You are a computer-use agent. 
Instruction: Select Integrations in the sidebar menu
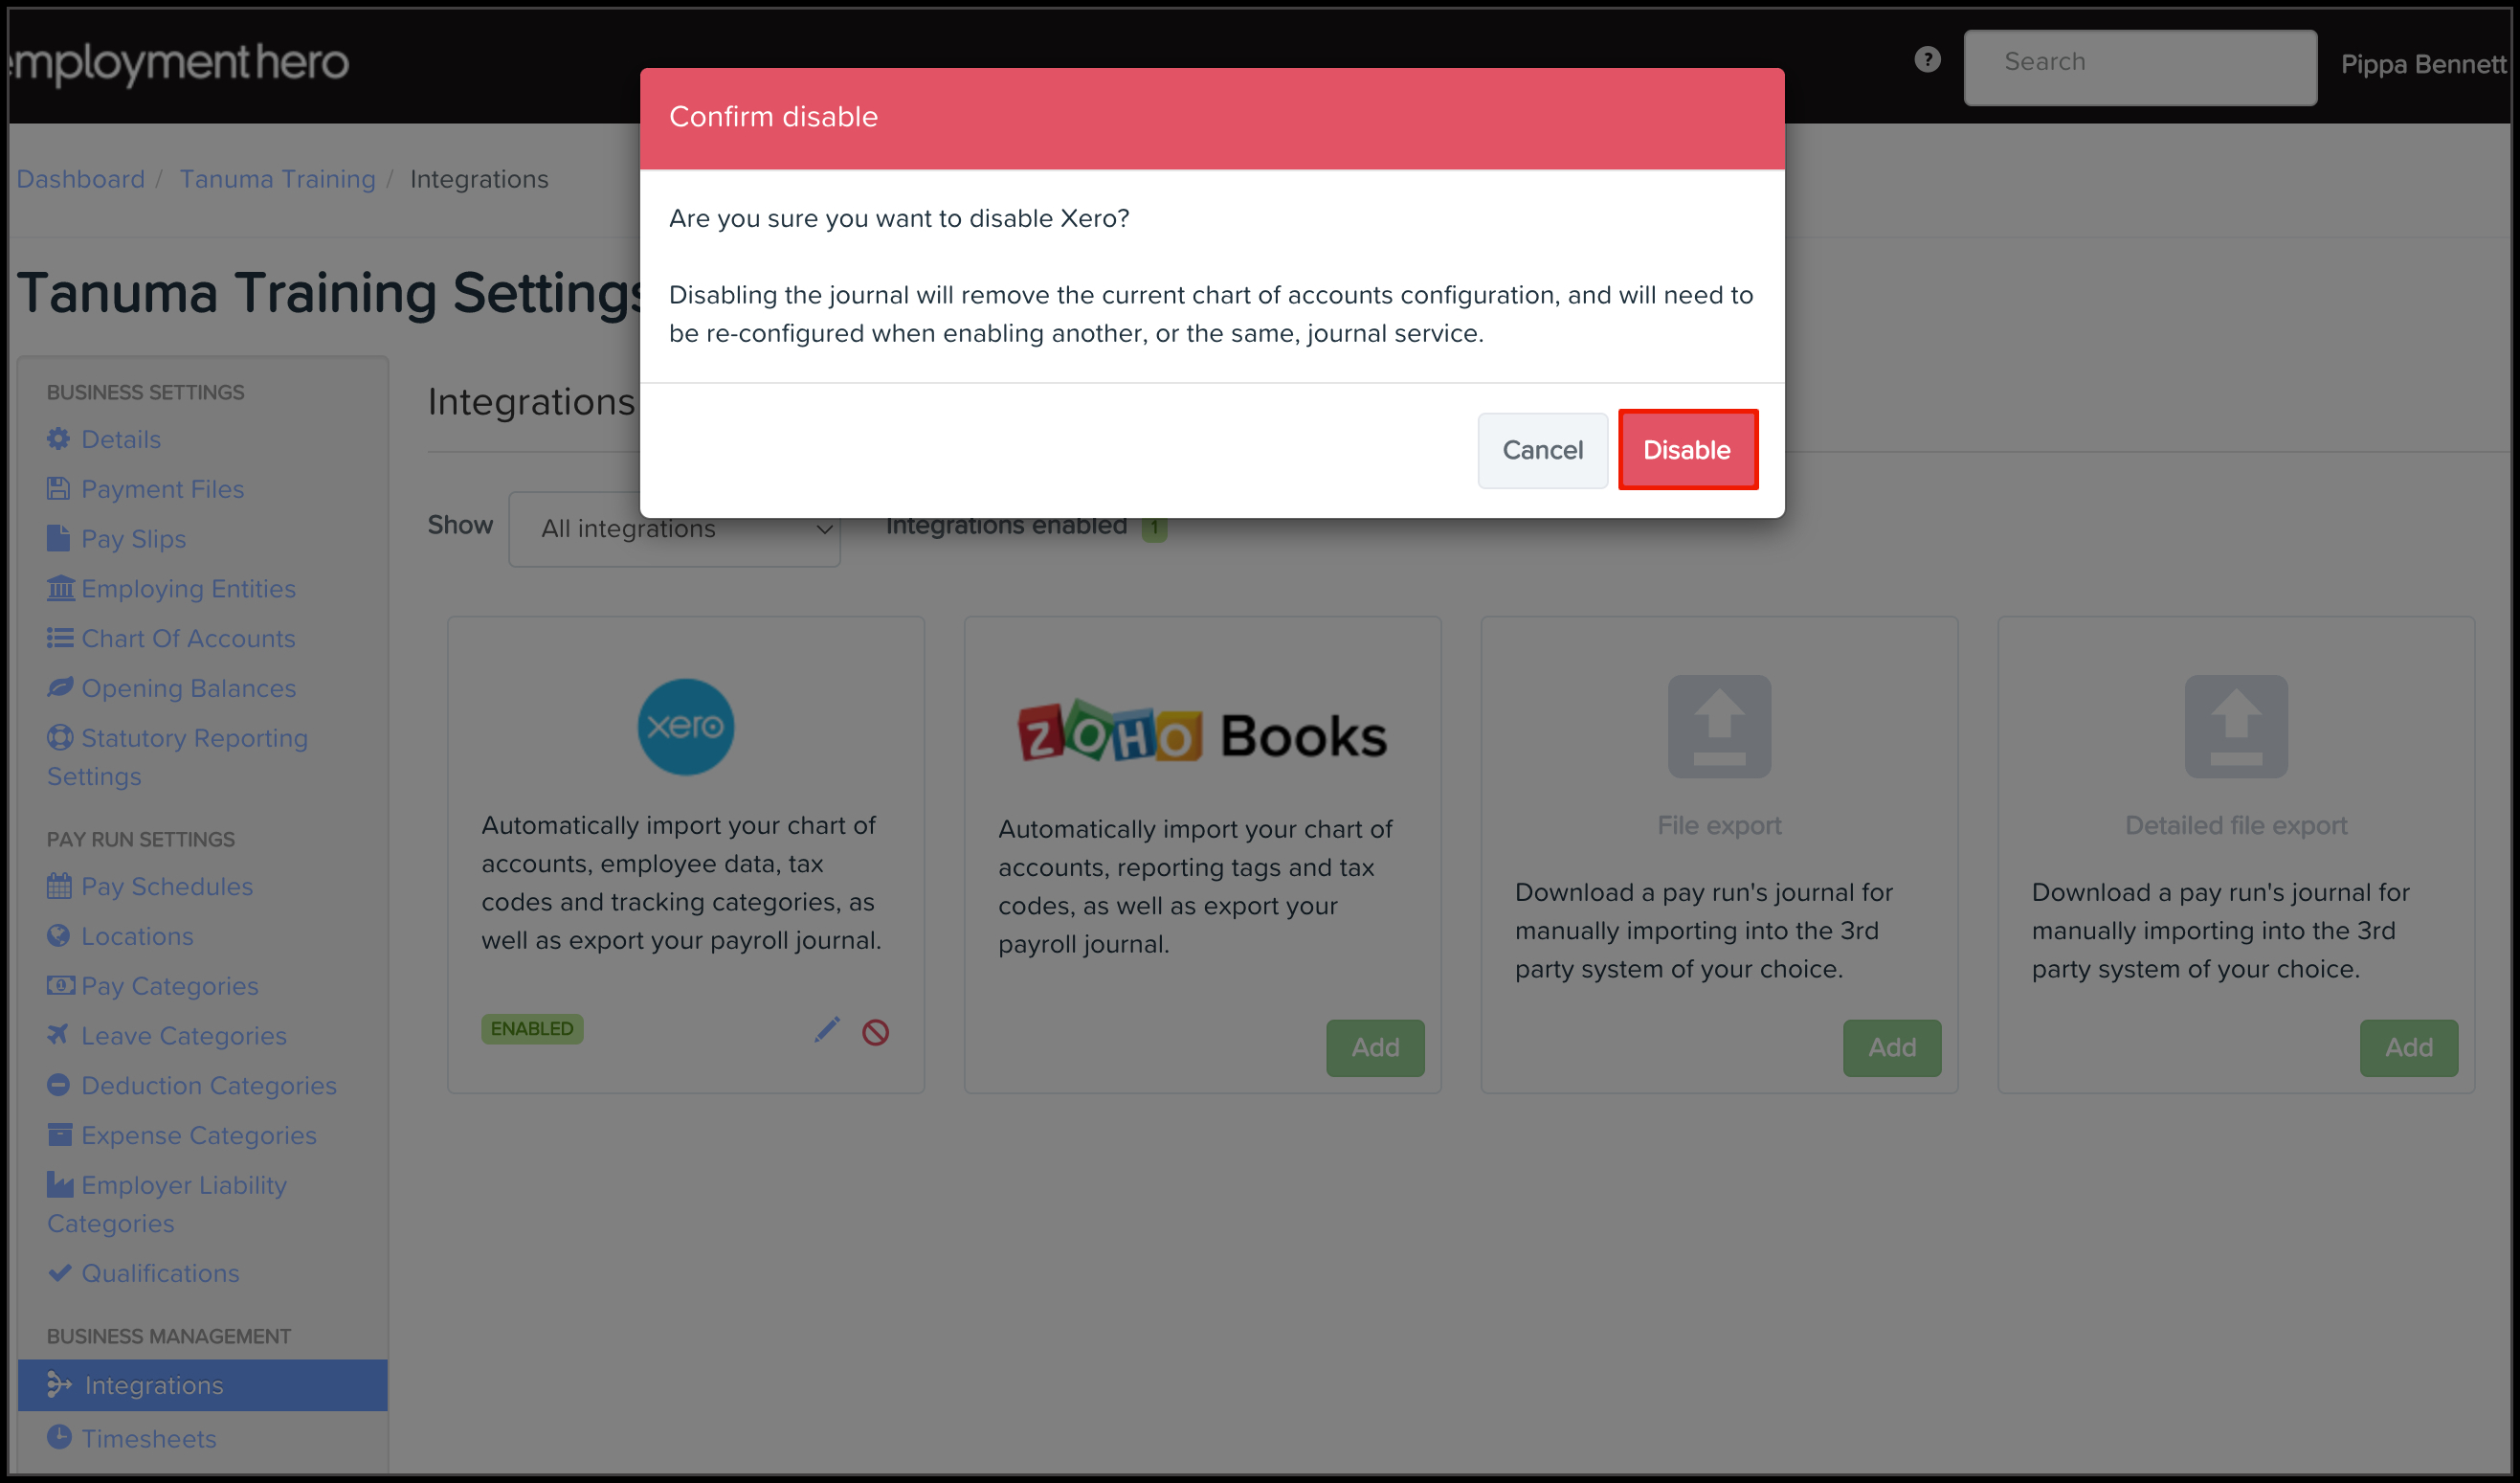pyautogui.click(x=203, y=1385)
